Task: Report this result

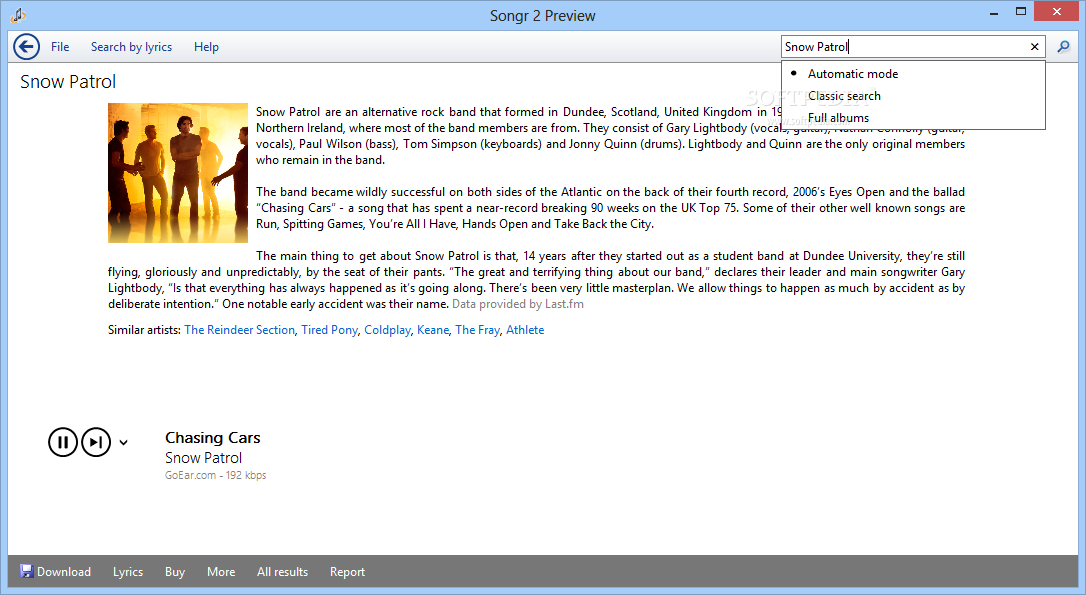Action: click(x=347, y=572)
